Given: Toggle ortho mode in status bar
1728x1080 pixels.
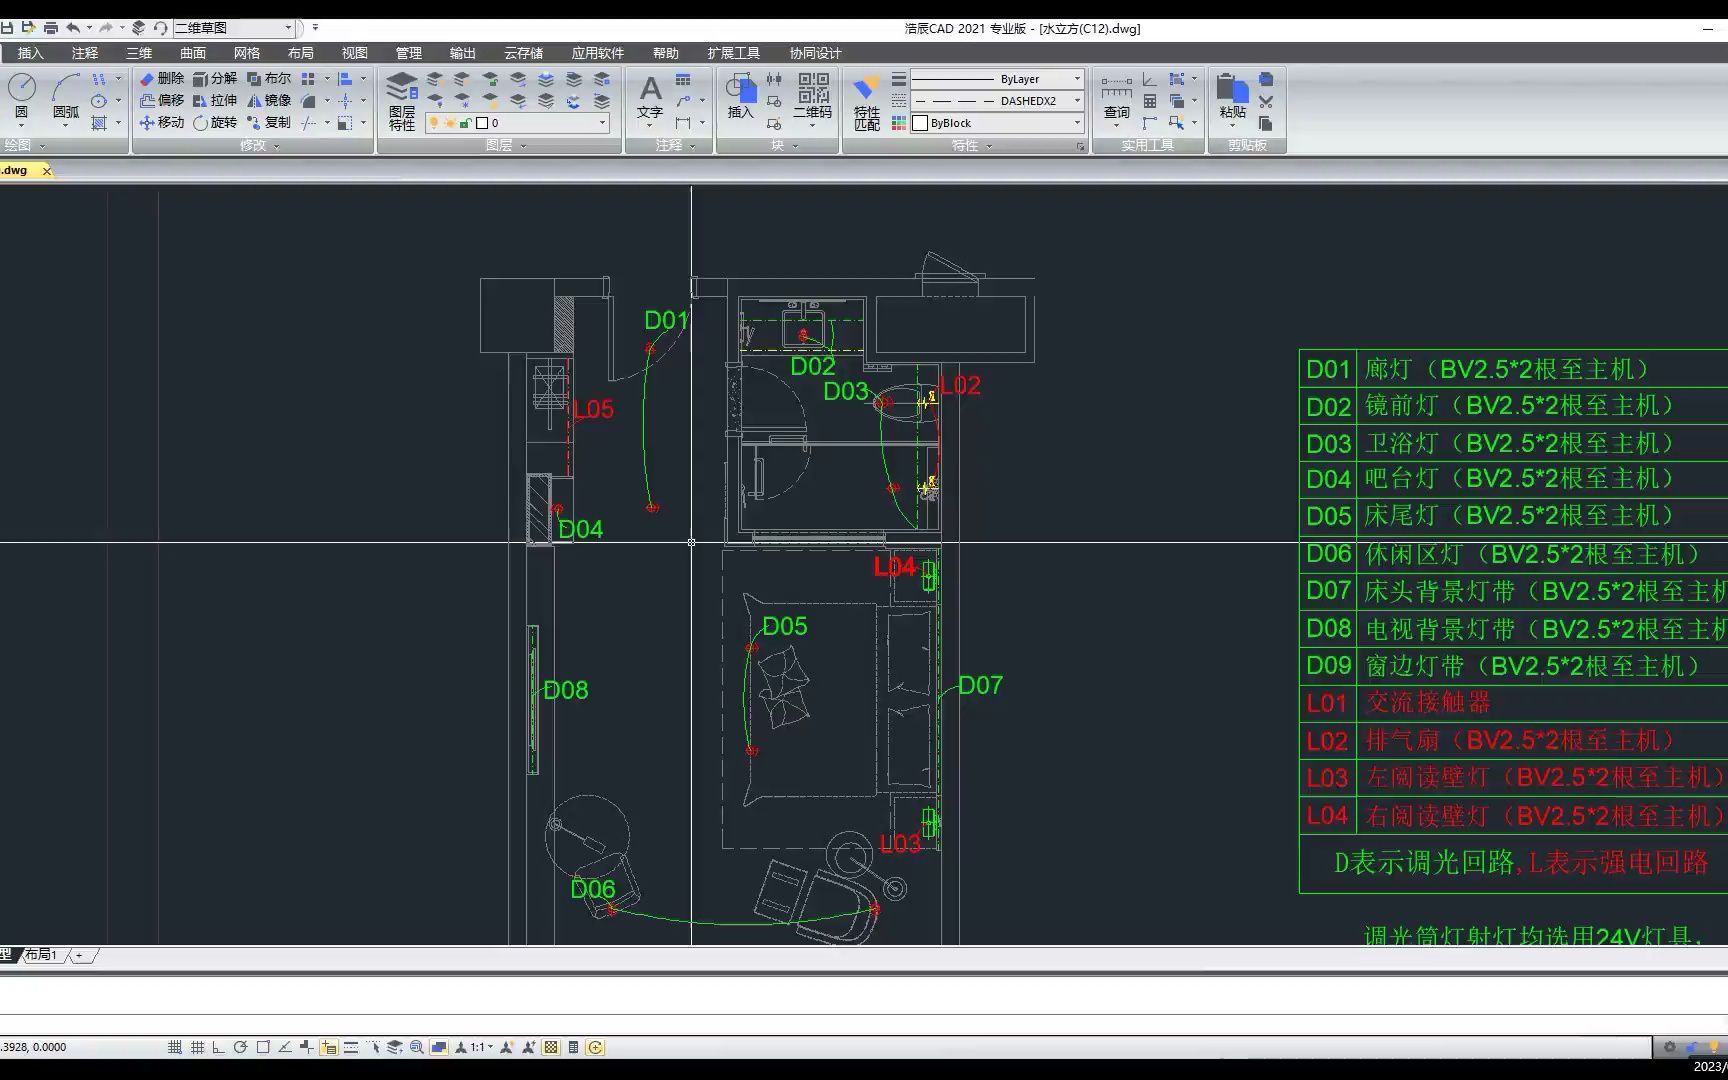Looking at the screenshot, I should tap(219, 1047).
